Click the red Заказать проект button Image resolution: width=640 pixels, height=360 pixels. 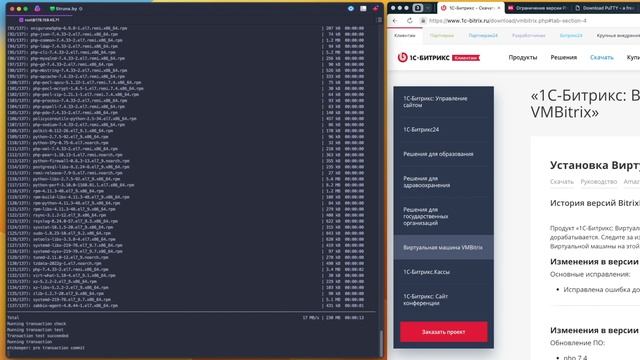pyautogui.click(x=443, y=332)
